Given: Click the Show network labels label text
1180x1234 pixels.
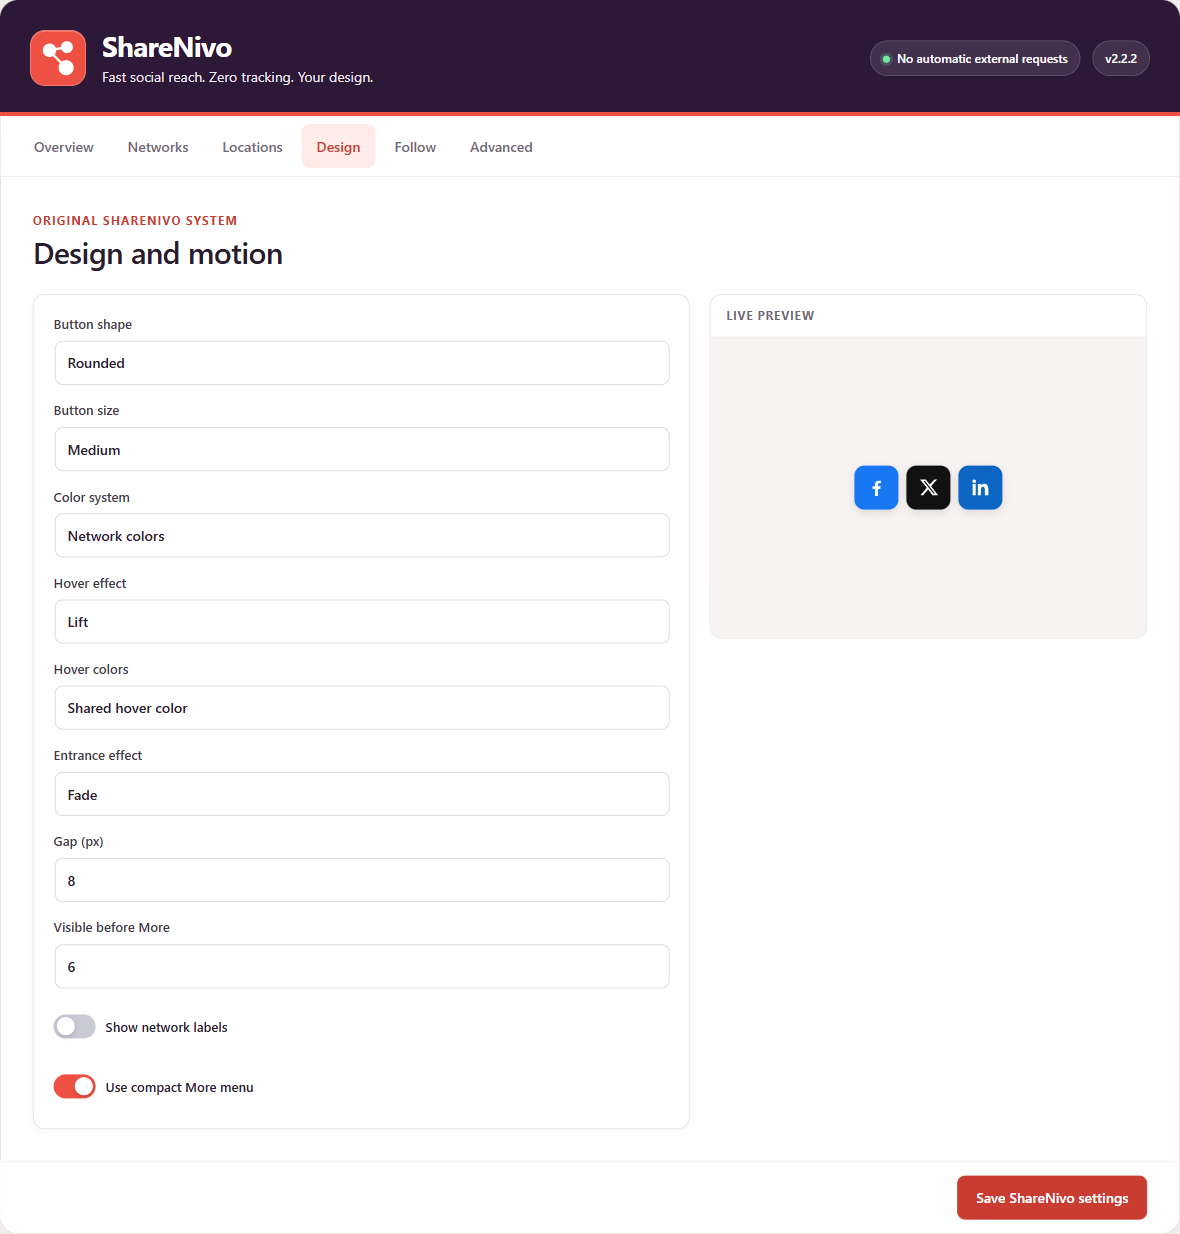Looking at the screenshot, I should pyautogui.click(x=166, y=1027).
